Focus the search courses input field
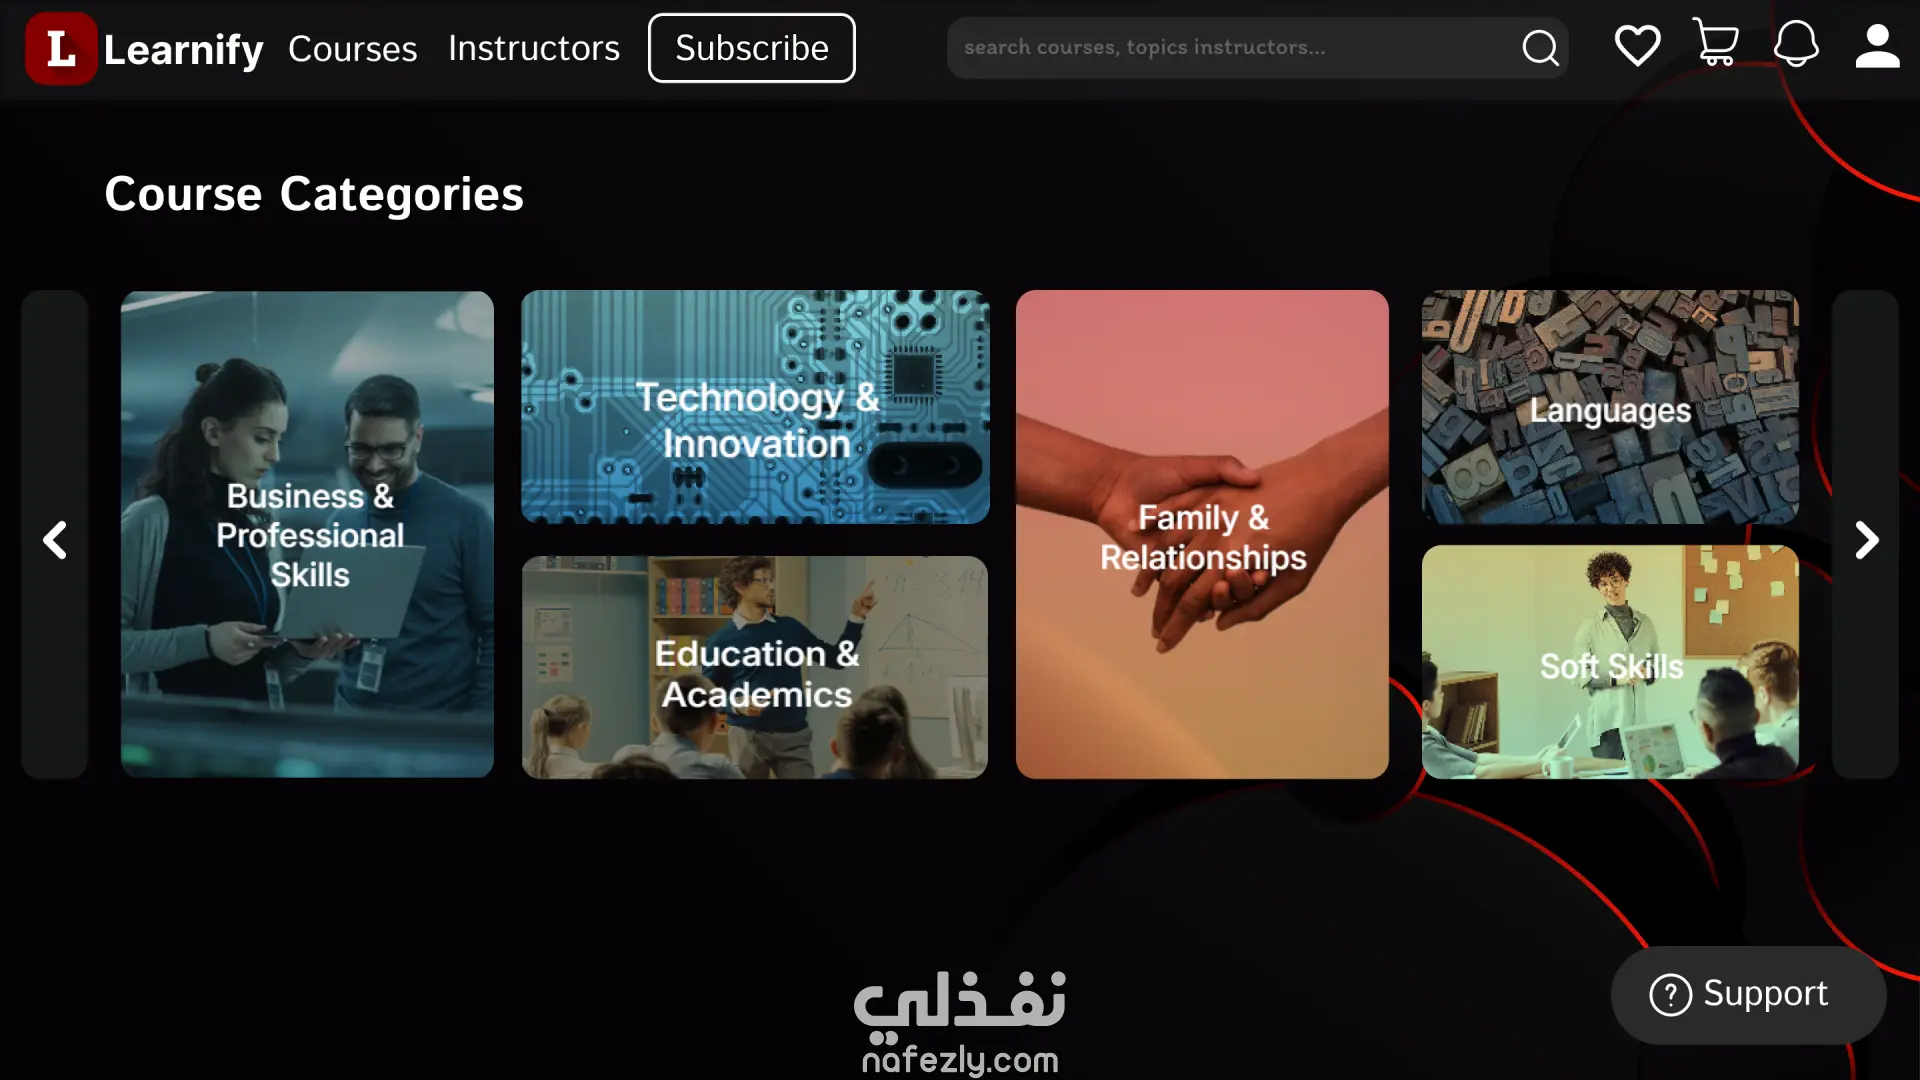Image resolution: width=1920 pixels, height=1080 pixels. pos(1235,47)
